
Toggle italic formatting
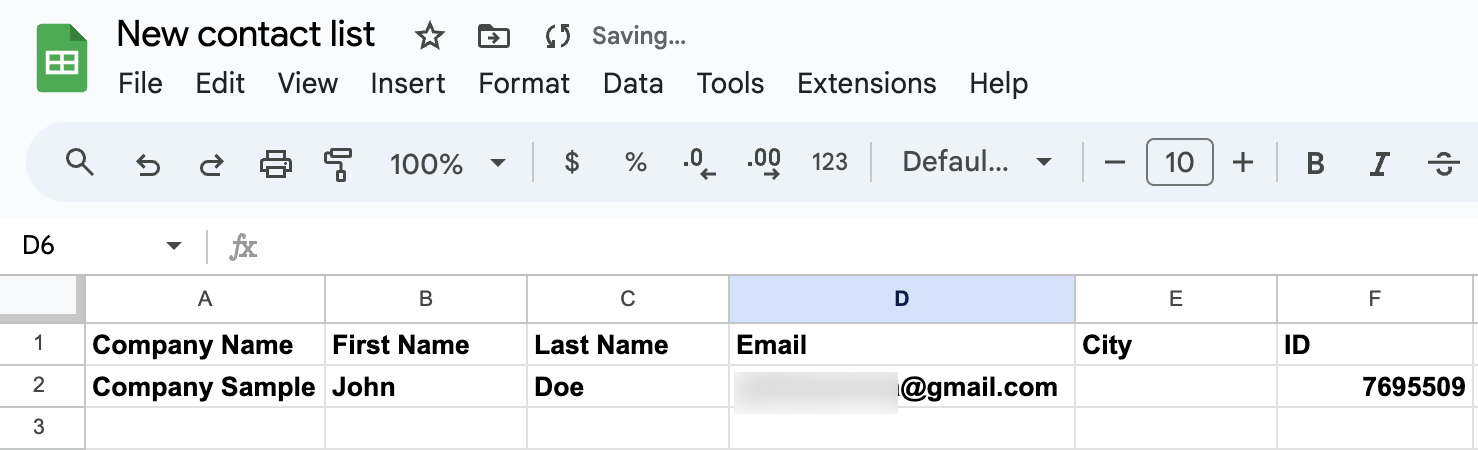click(1380, 163)
